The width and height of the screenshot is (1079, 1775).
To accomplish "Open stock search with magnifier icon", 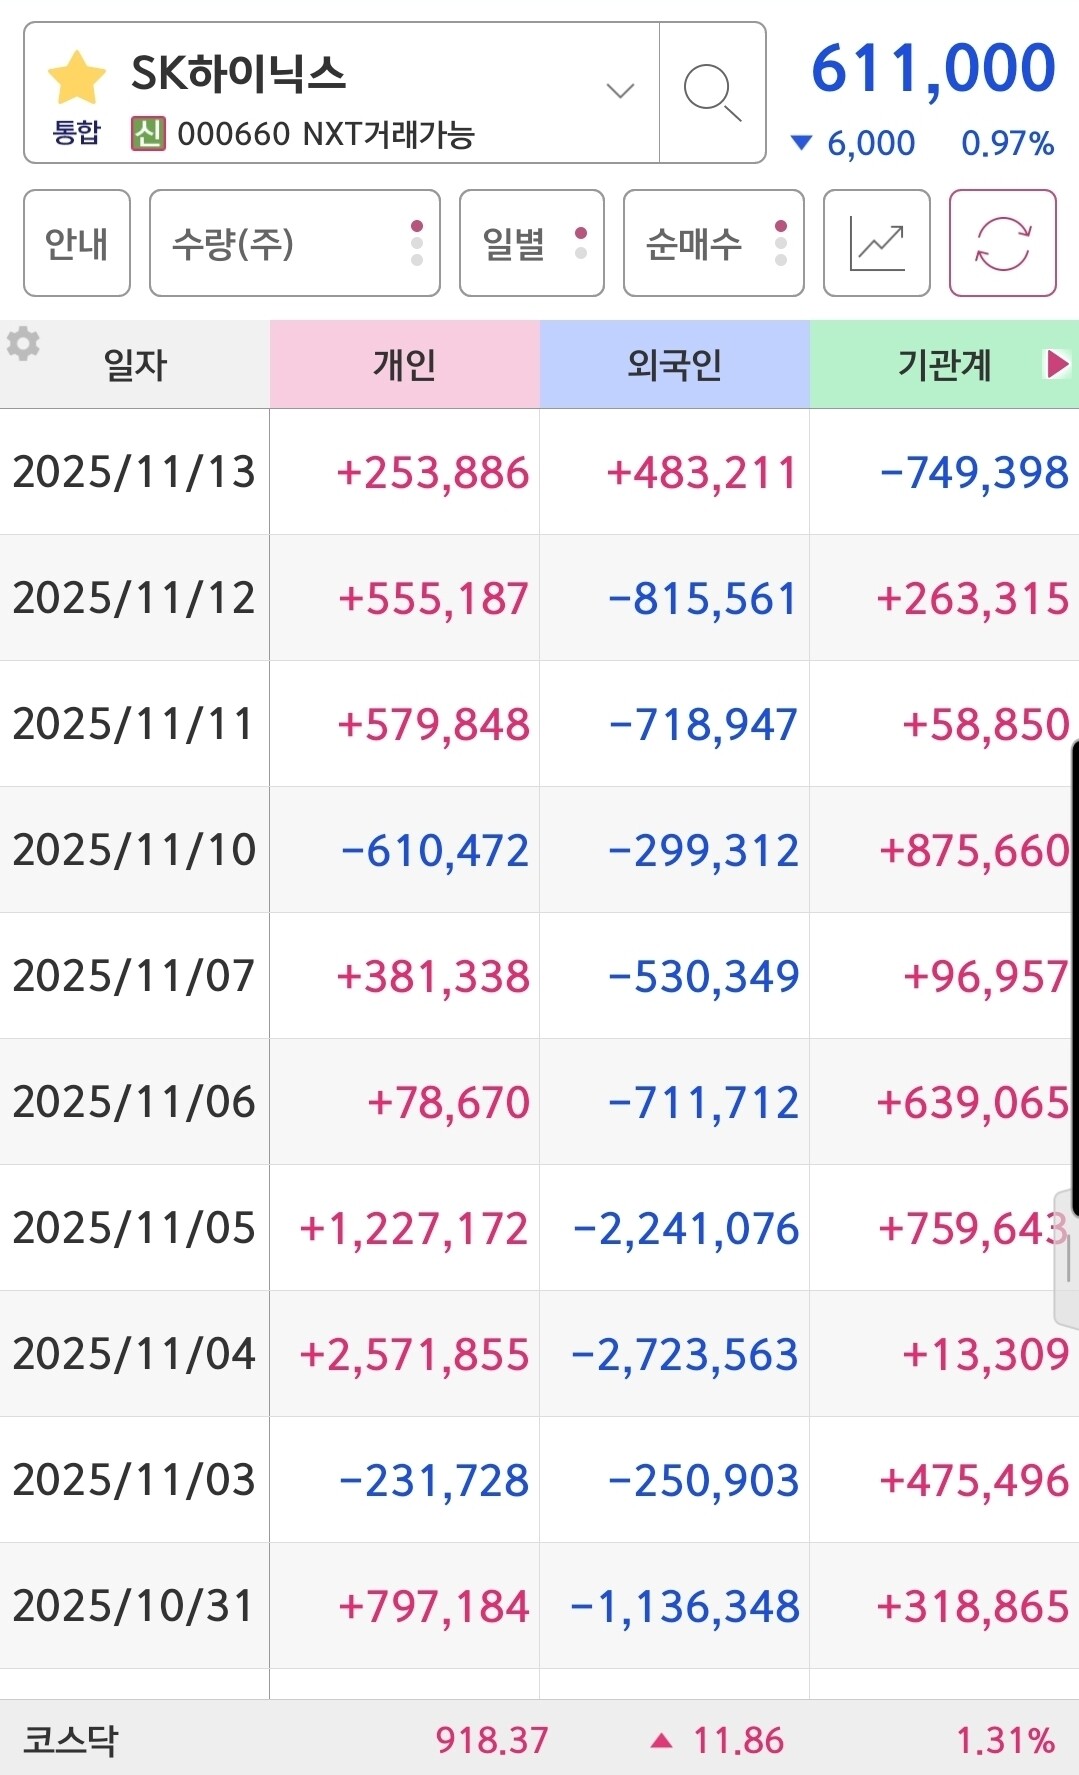I will (712, 92).
